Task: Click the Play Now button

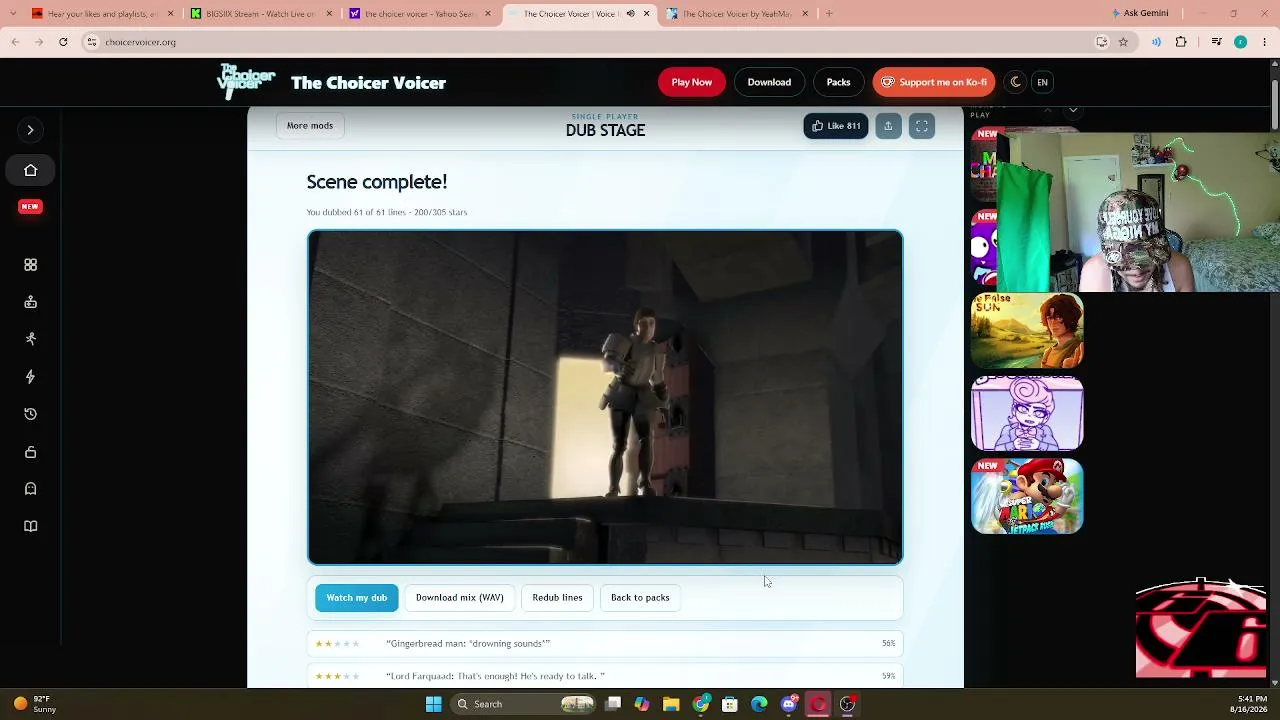Action: coord(691,82)
